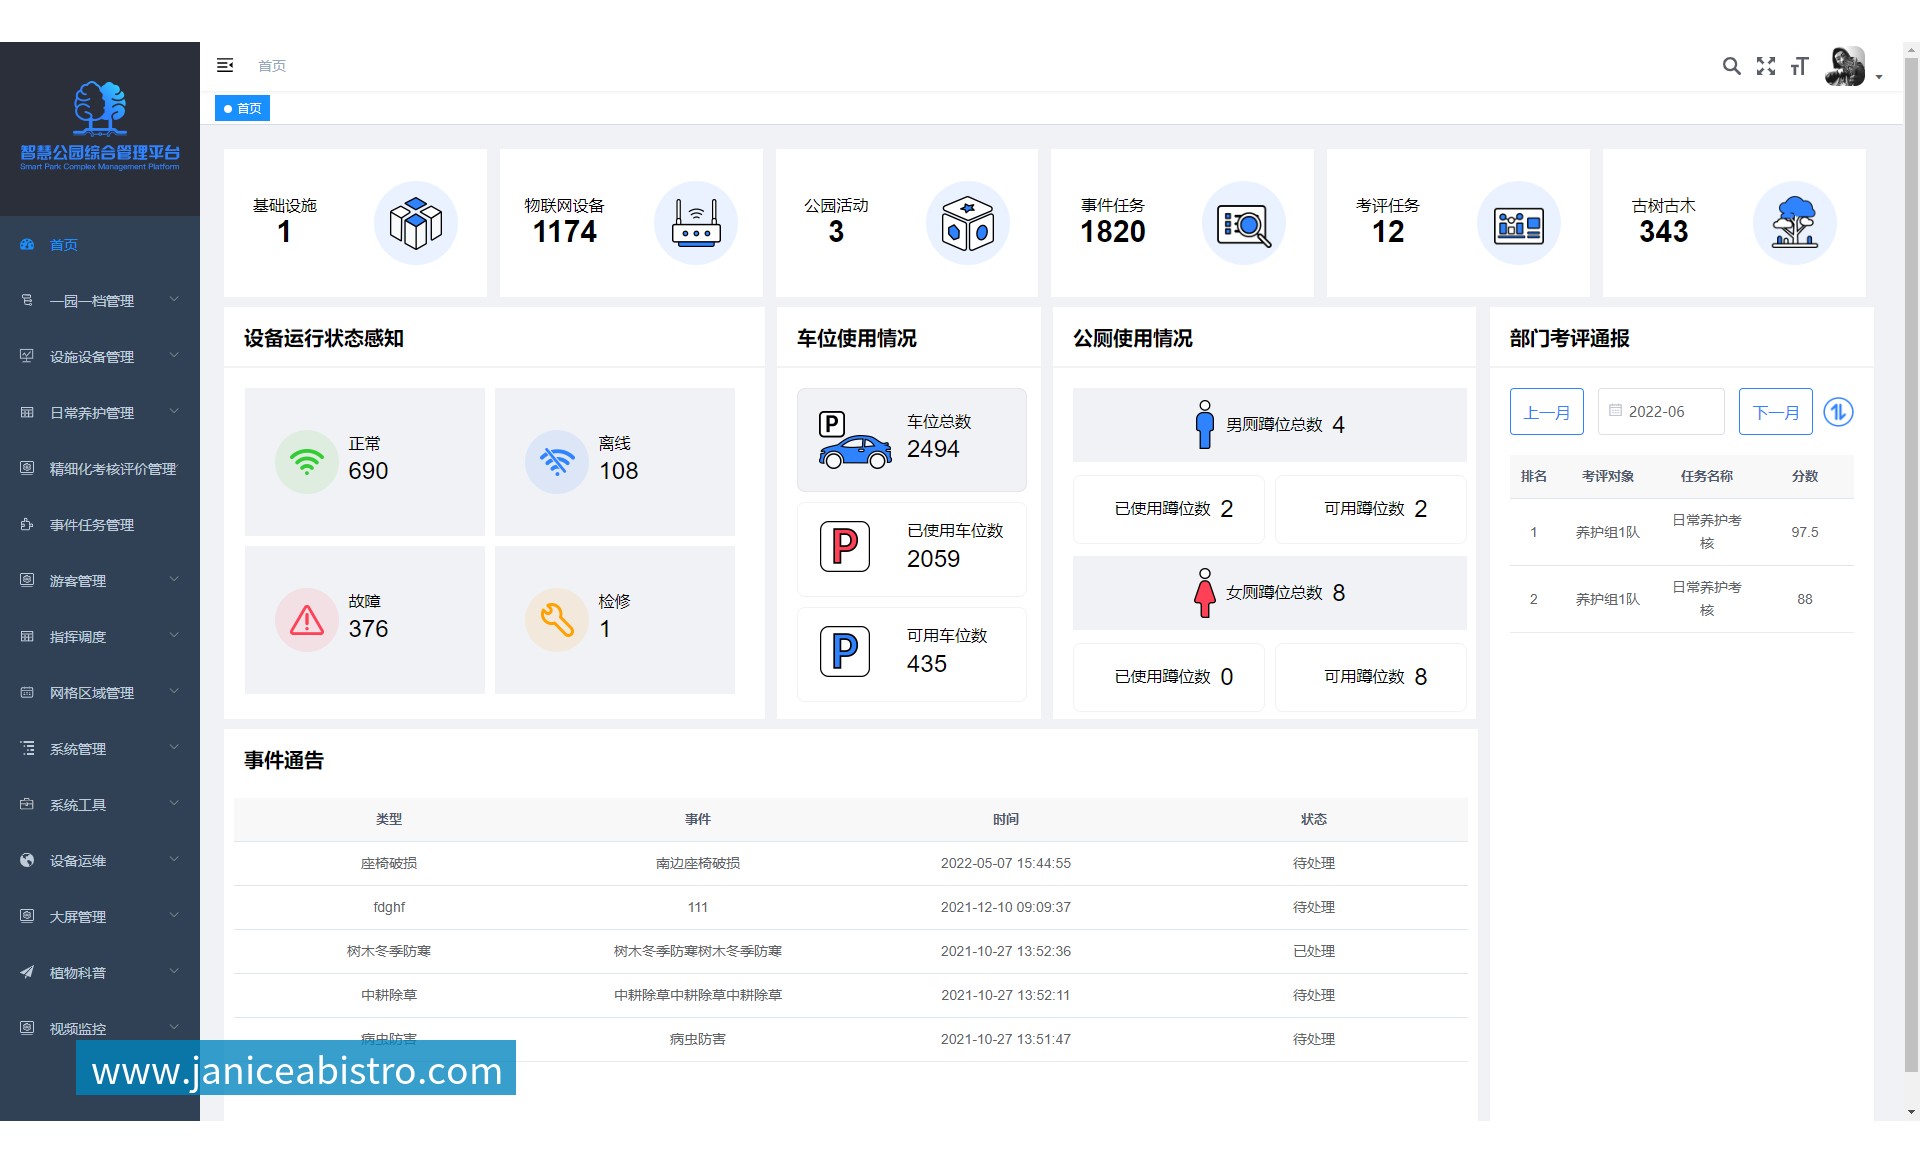The height and width of the screenshot is (1163, 1920).
Task: Select the blue 首页 tab tag
Action: (242, 108)
